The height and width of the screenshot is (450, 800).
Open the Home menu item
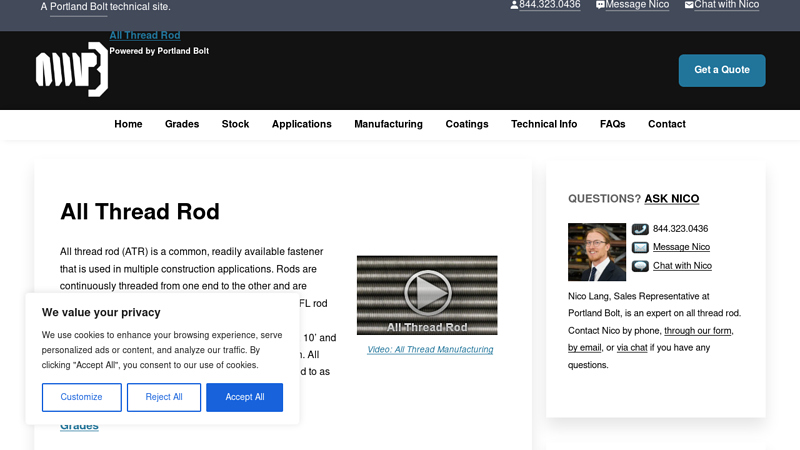128,124
